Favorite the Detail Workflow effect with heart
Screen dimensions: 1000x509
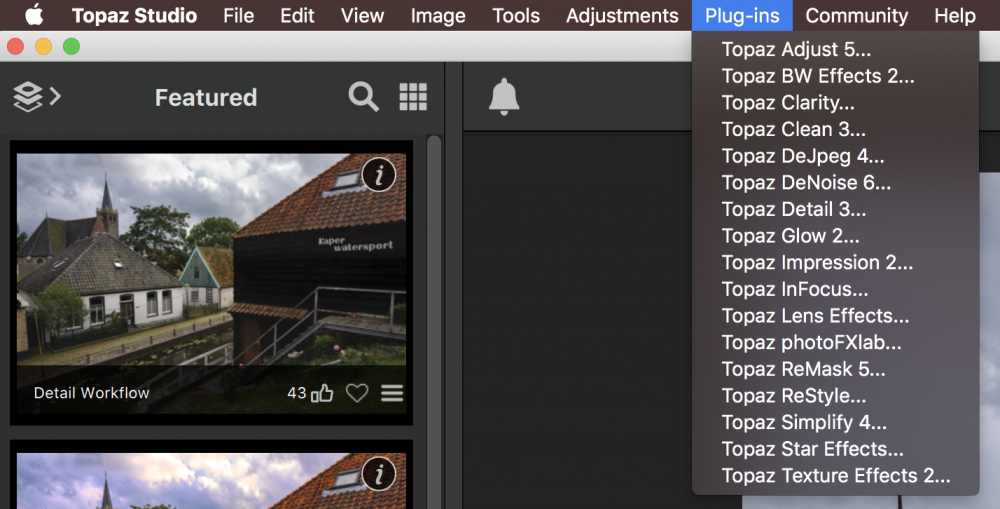click(357, 393)
